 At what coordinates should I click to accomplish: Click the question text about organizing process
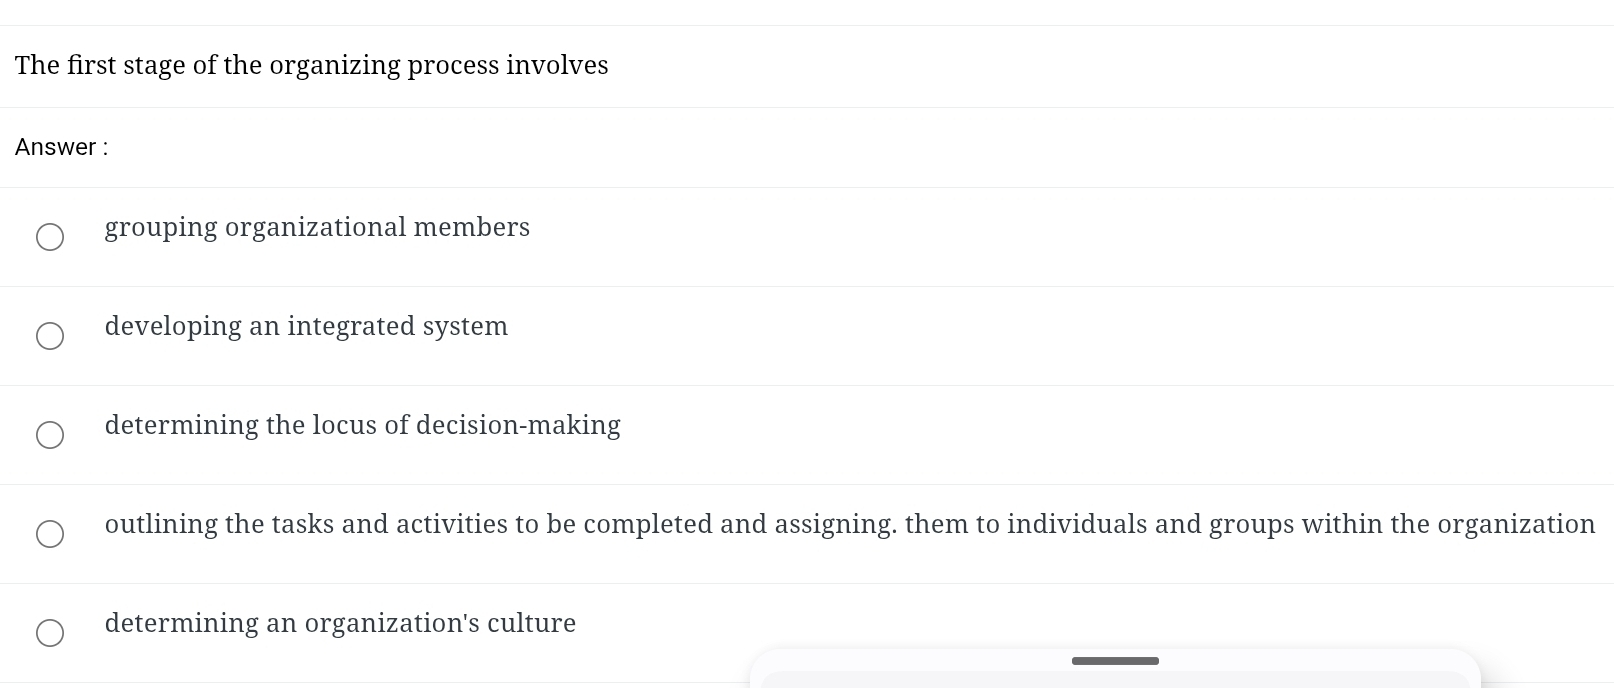tap(311, 65)
